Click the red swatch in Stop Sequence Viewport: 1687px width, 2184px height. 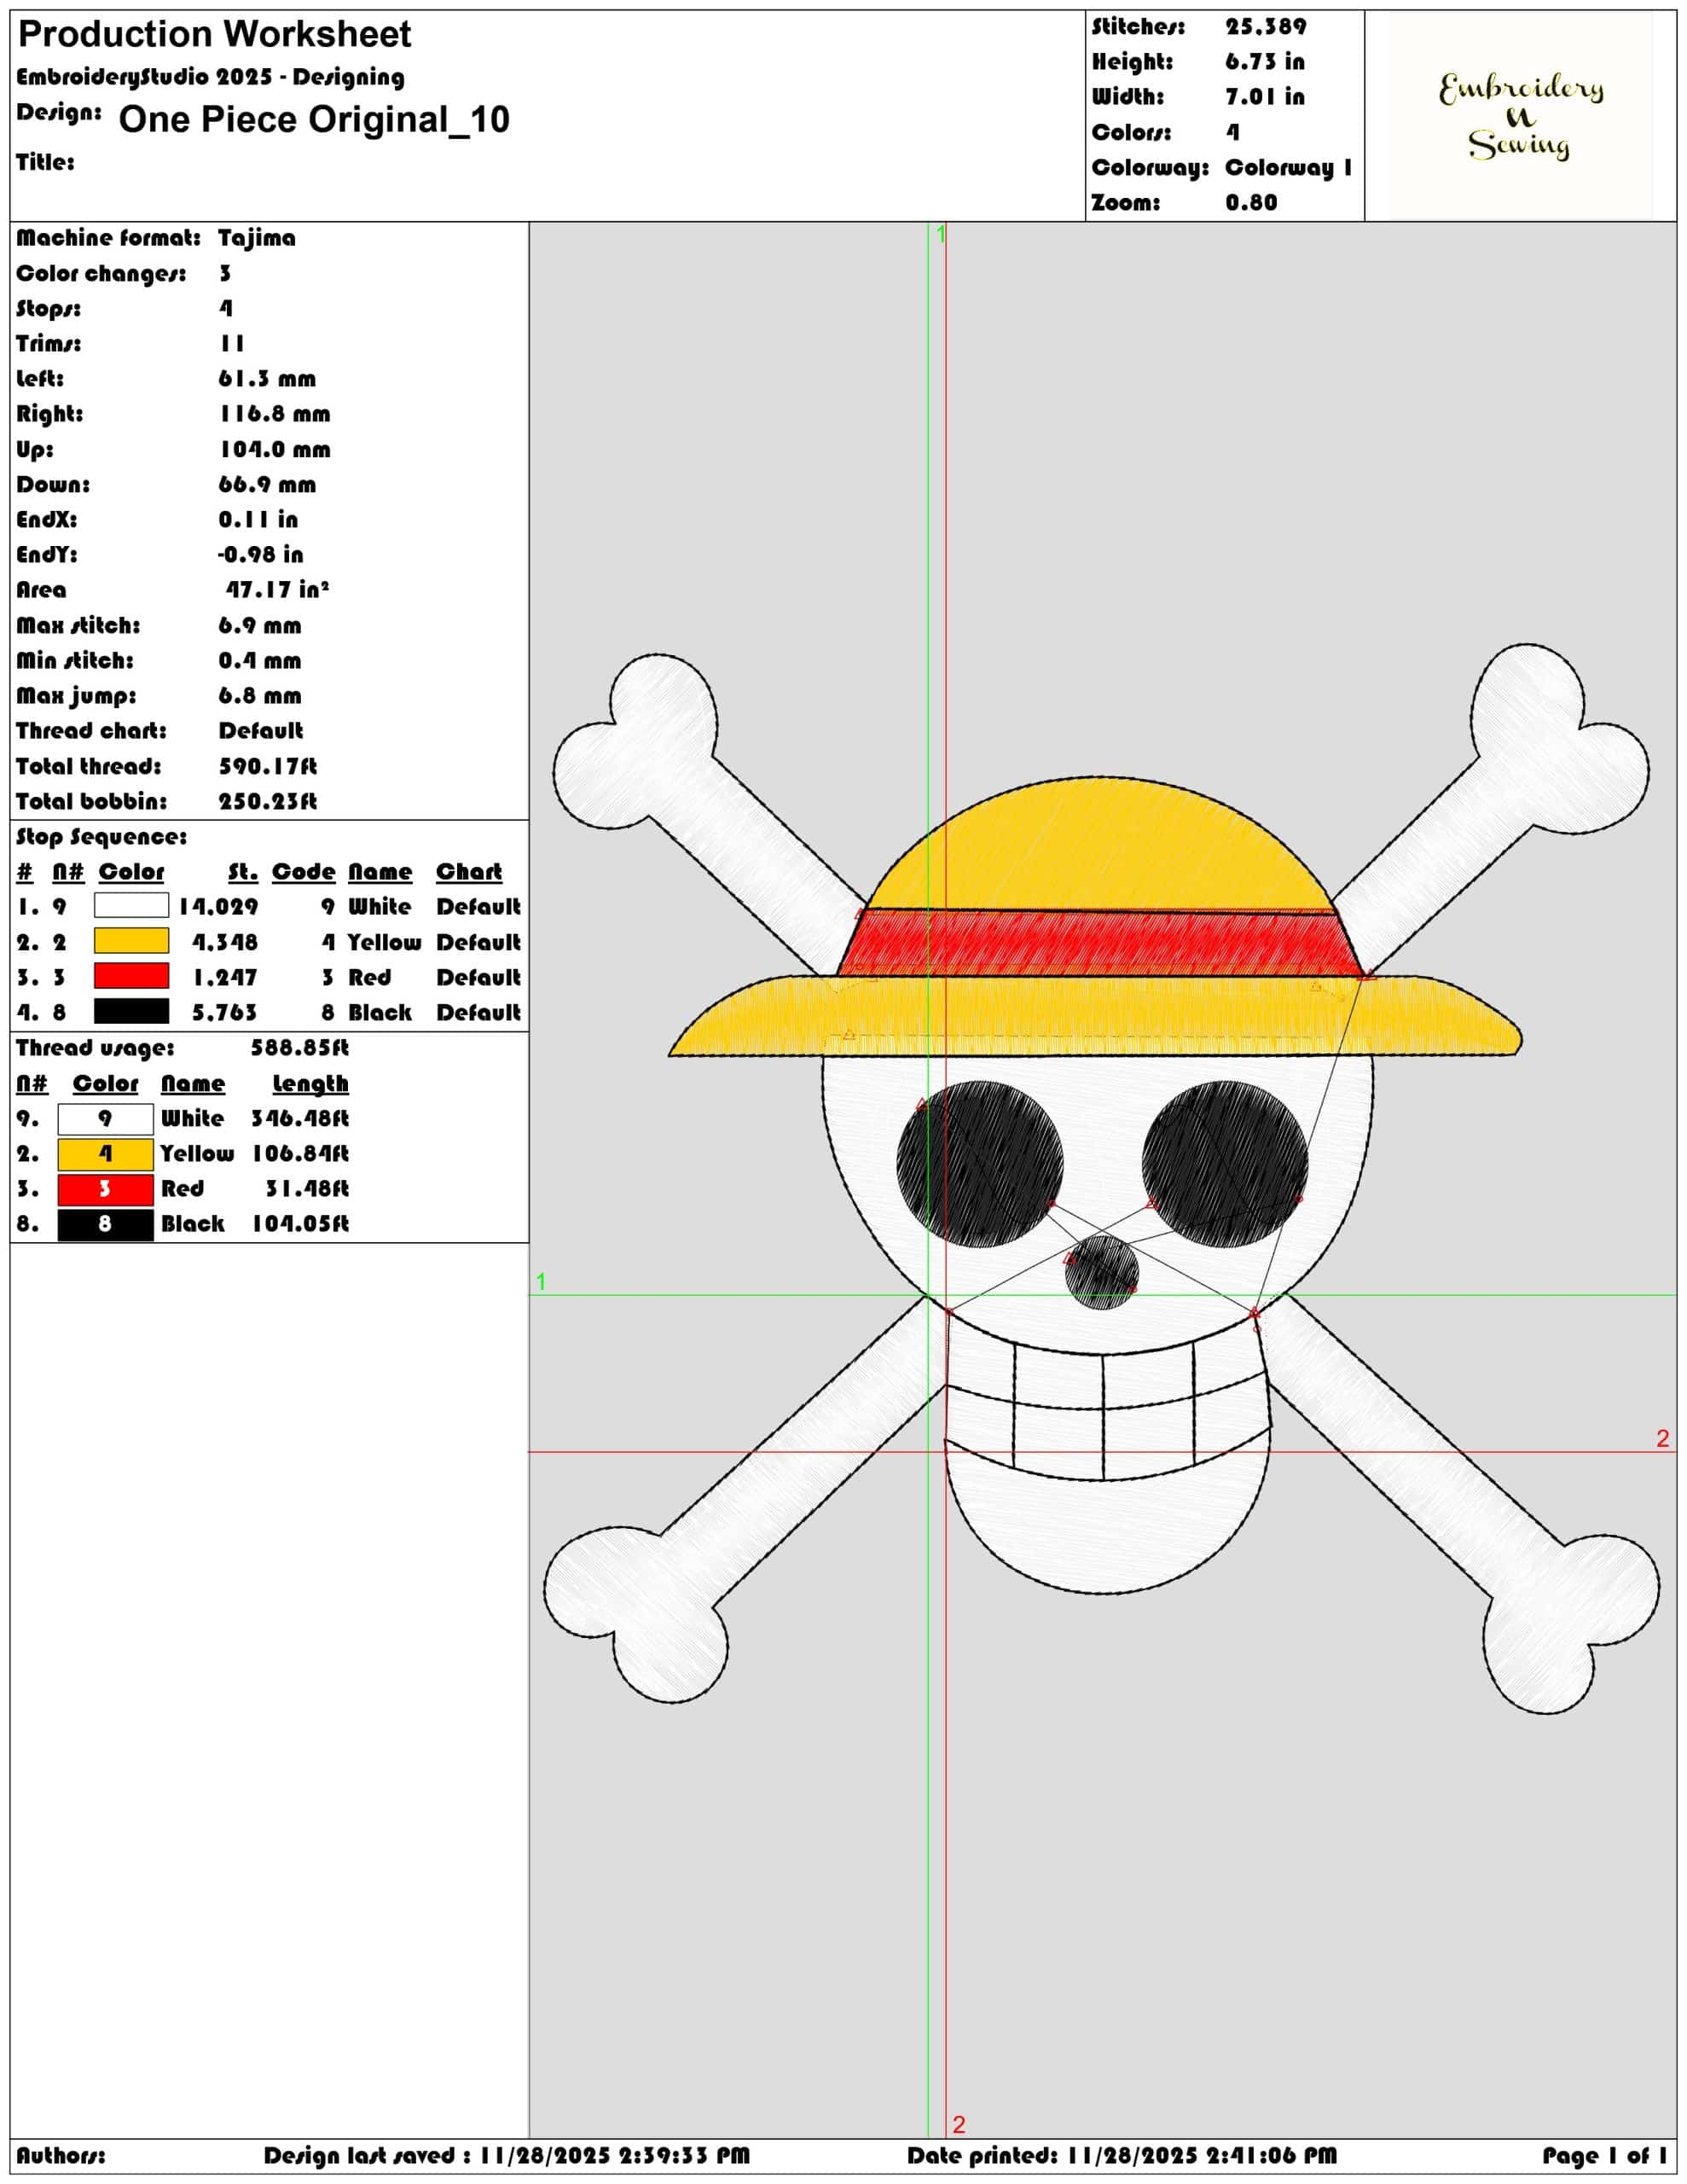click(131, 976)
